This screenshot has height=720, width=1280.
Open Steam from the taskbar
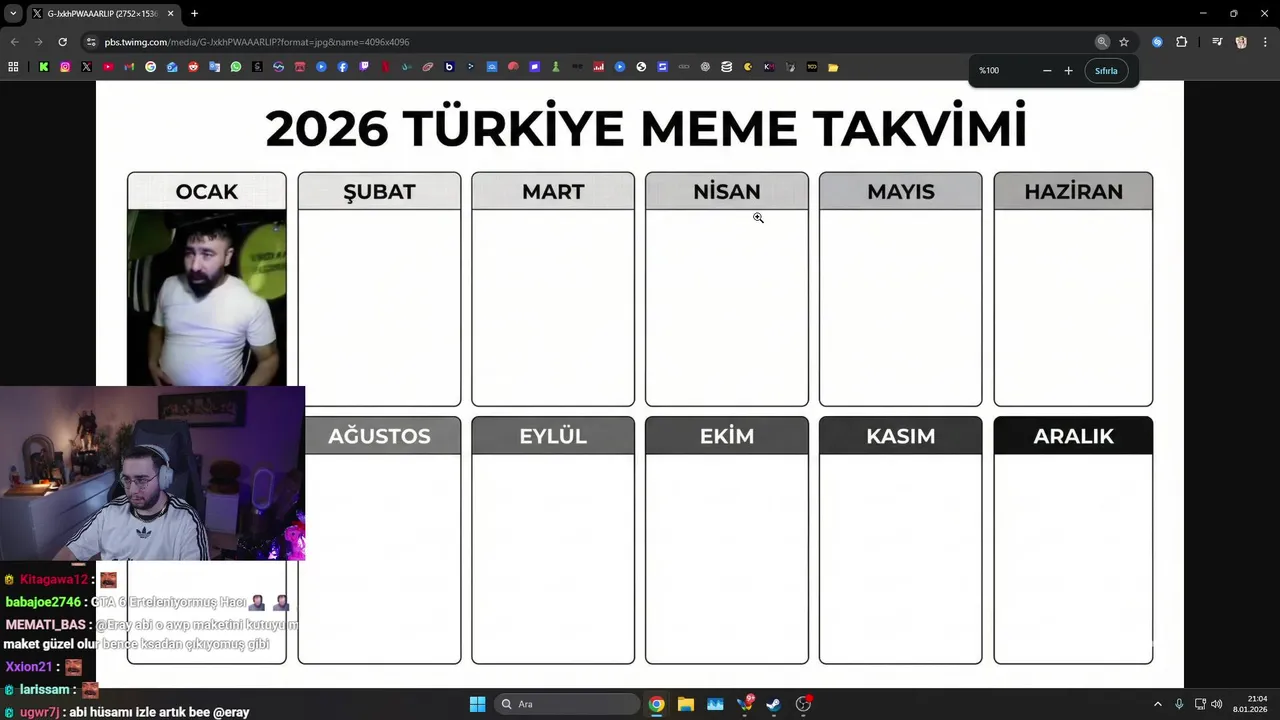(x=773, y=704)
